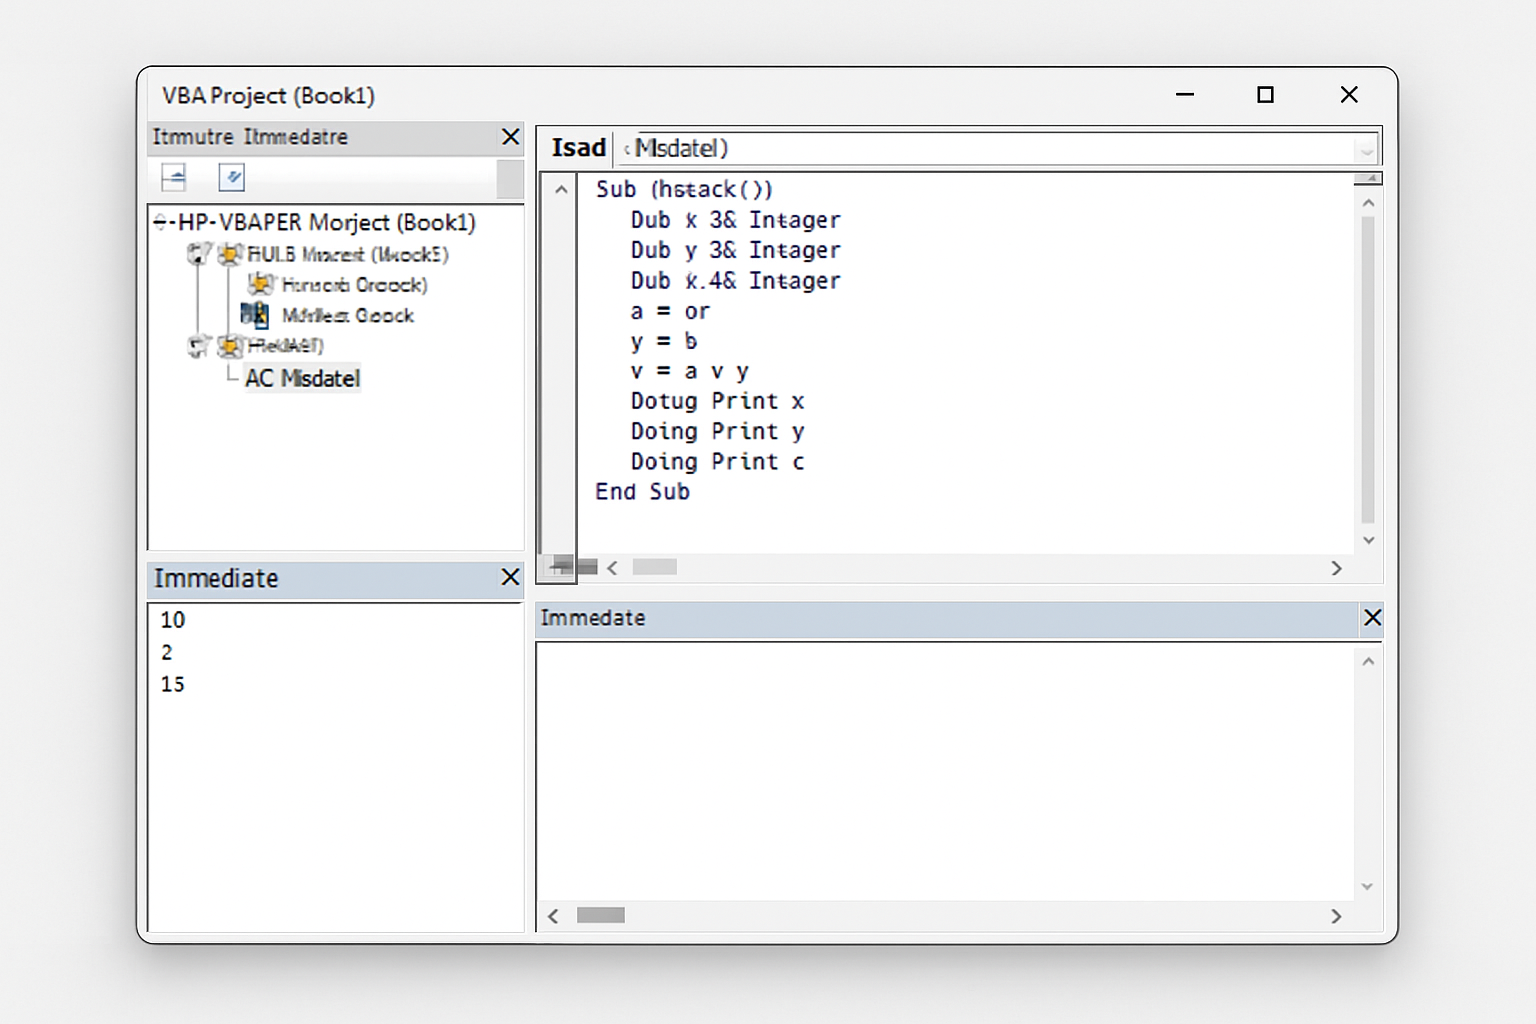This screenshot has height=1024, width=1536.
Task: Click the line v = a v y
Action: (x=690, y=371)
